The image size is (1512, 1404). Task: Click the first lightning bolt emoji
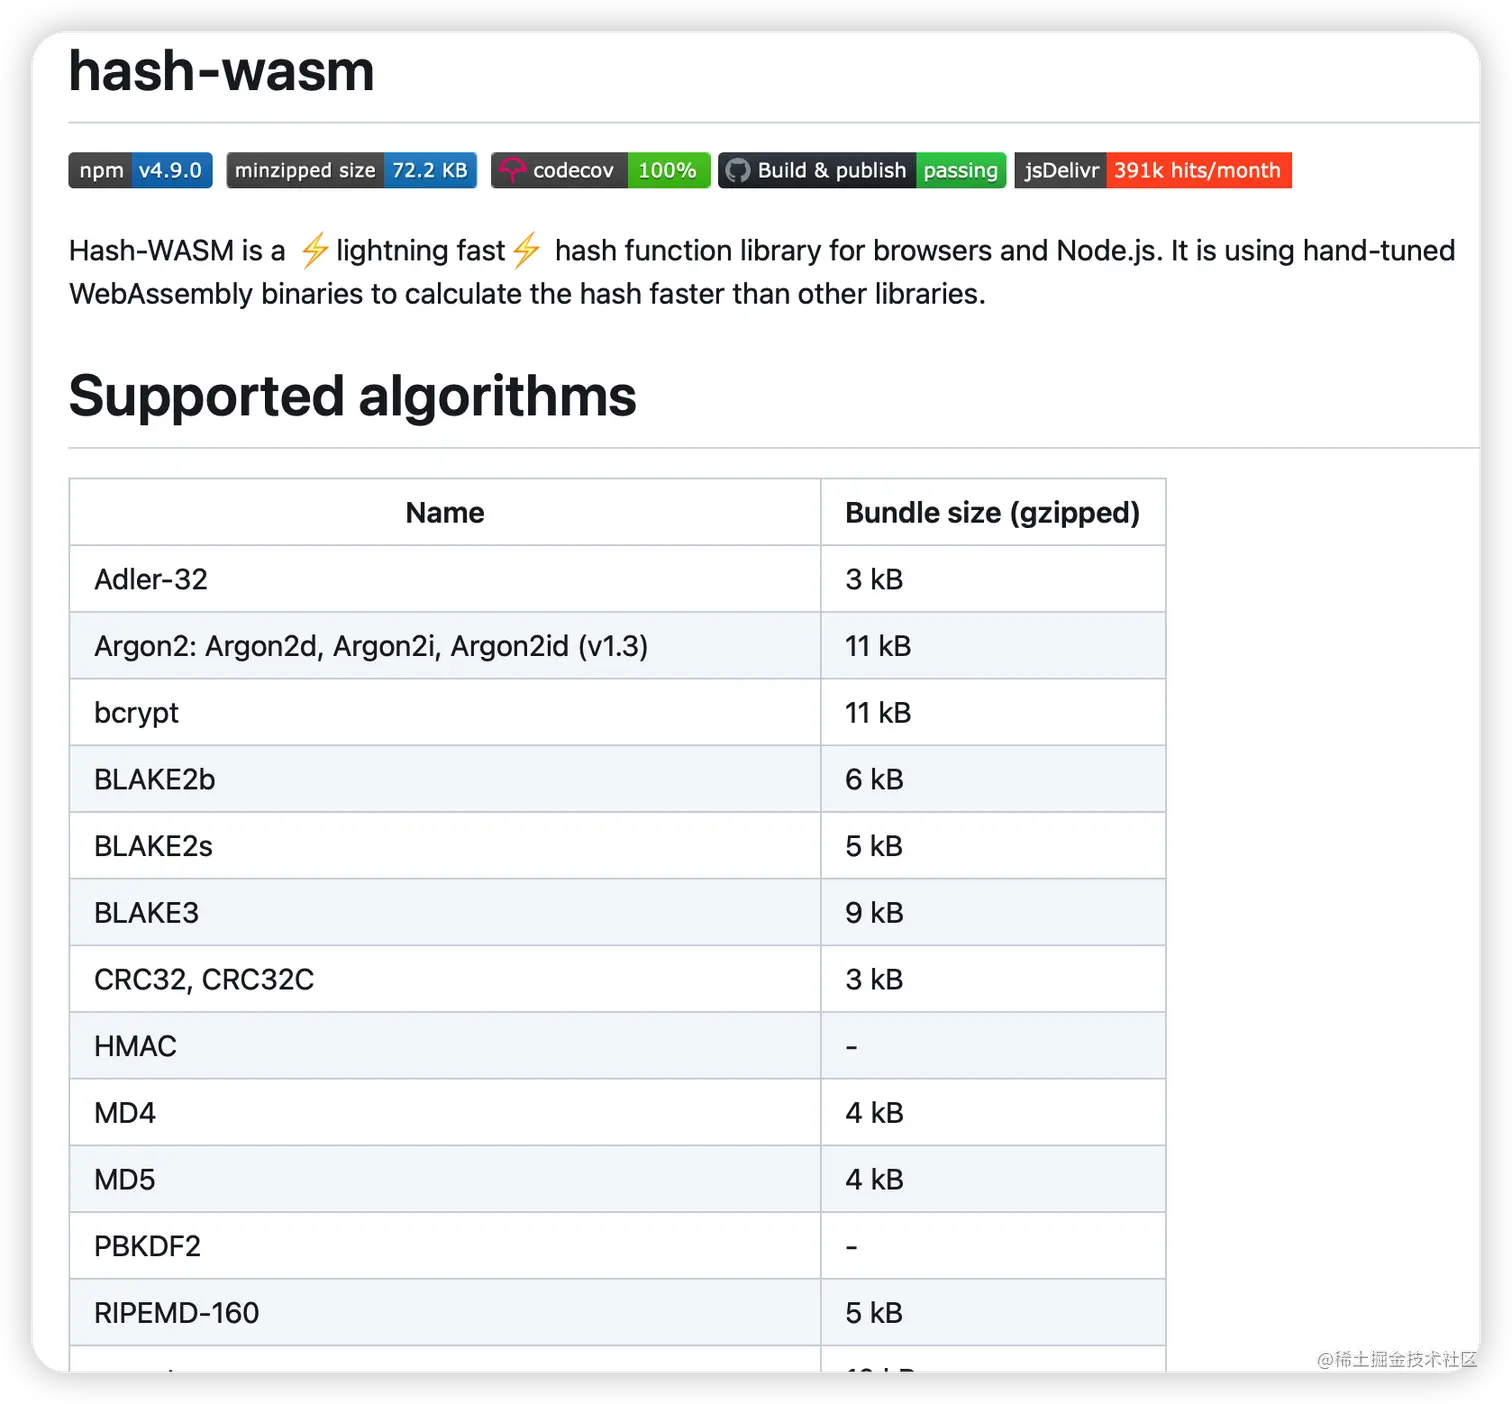314,249
